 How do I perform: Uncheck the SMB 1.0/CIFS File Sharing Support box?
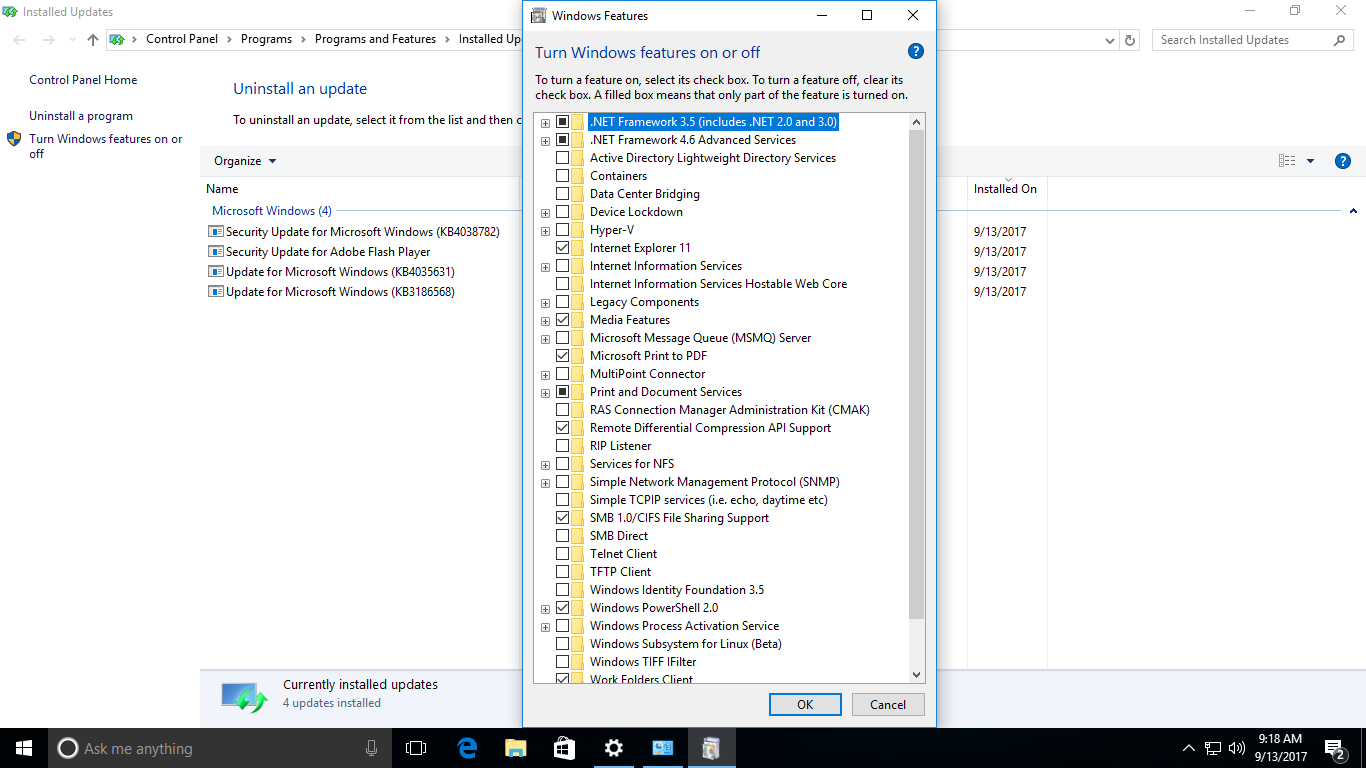(x=562, y=518)
